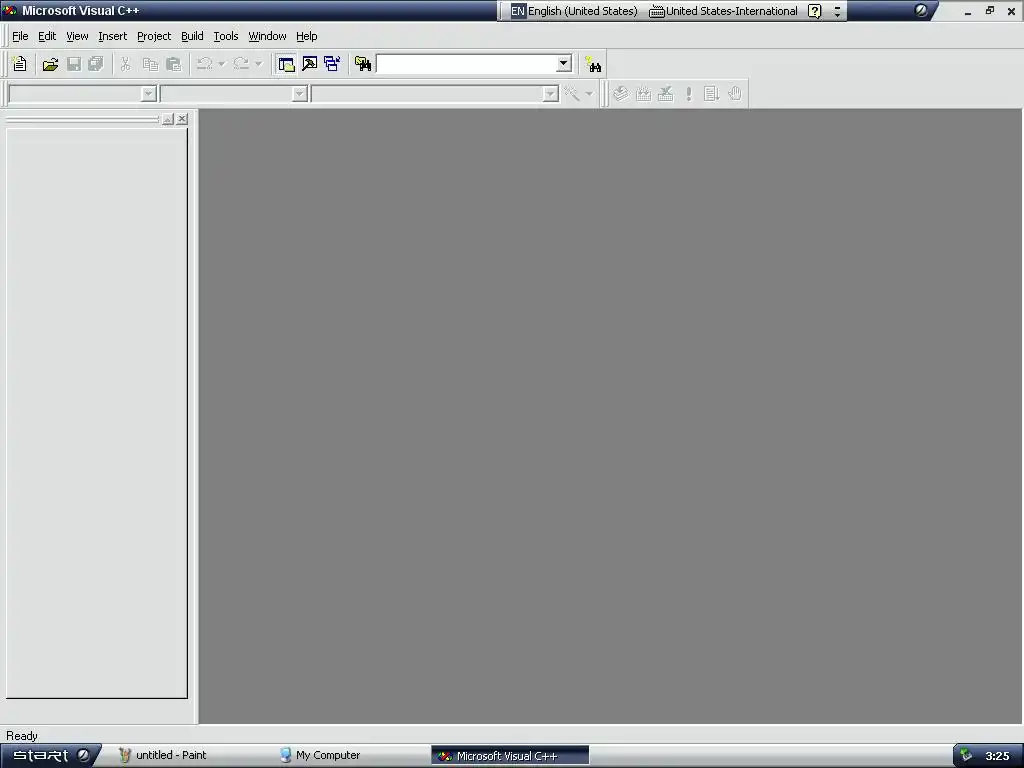Click the Ready status bar text
Screen dimensions: 1024x768
tap(22, 735)
